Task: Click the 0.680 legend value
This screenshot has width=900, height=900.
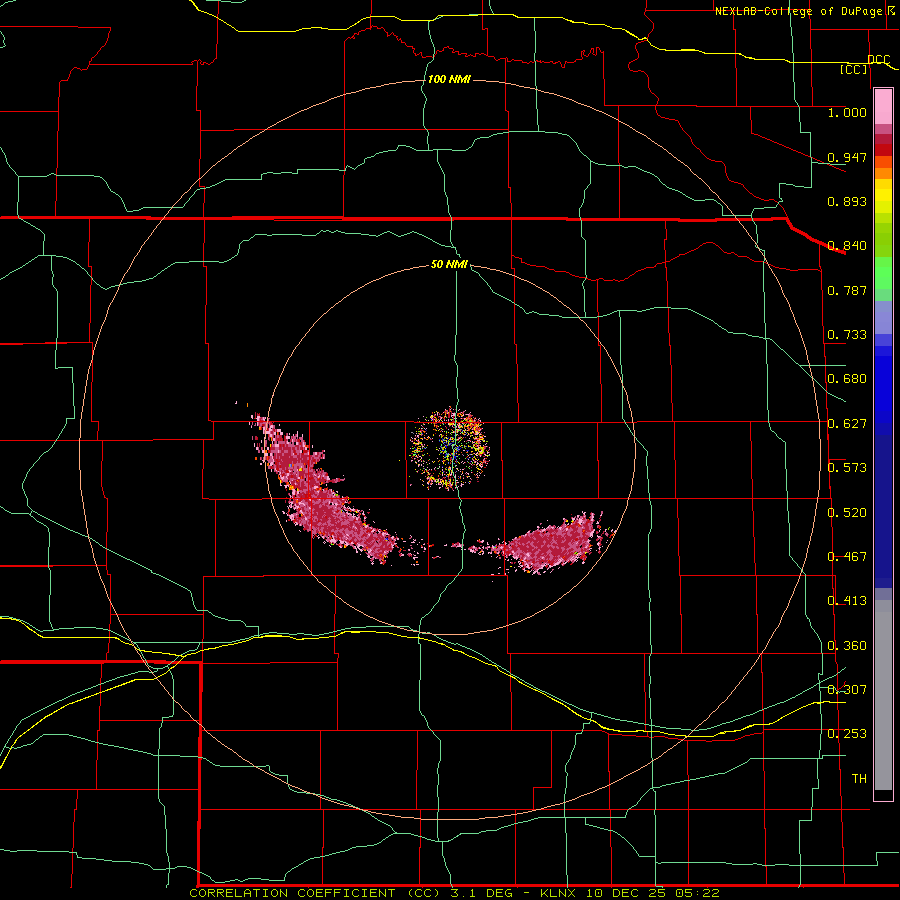Action: pyautogui.click(x=847, y=379)
